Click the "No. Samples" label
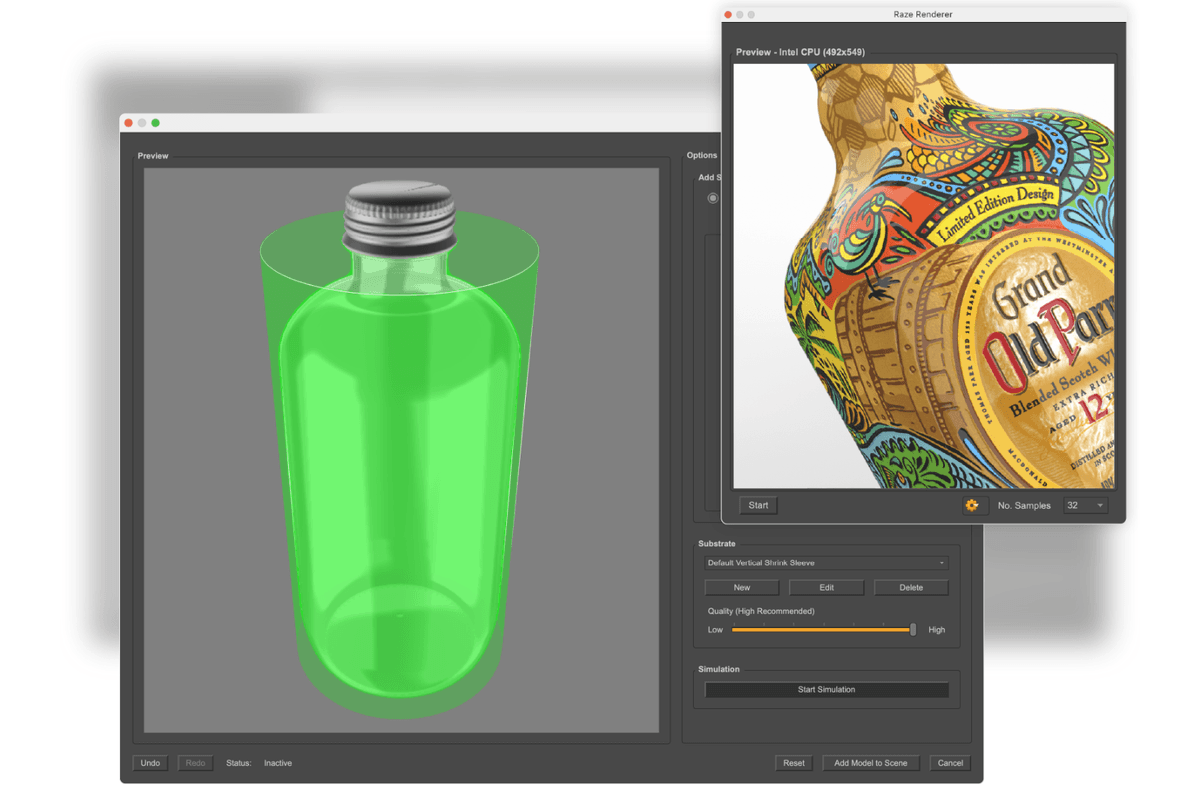1200x800 pixels. pyautogui.click(x=1024, y=505)
